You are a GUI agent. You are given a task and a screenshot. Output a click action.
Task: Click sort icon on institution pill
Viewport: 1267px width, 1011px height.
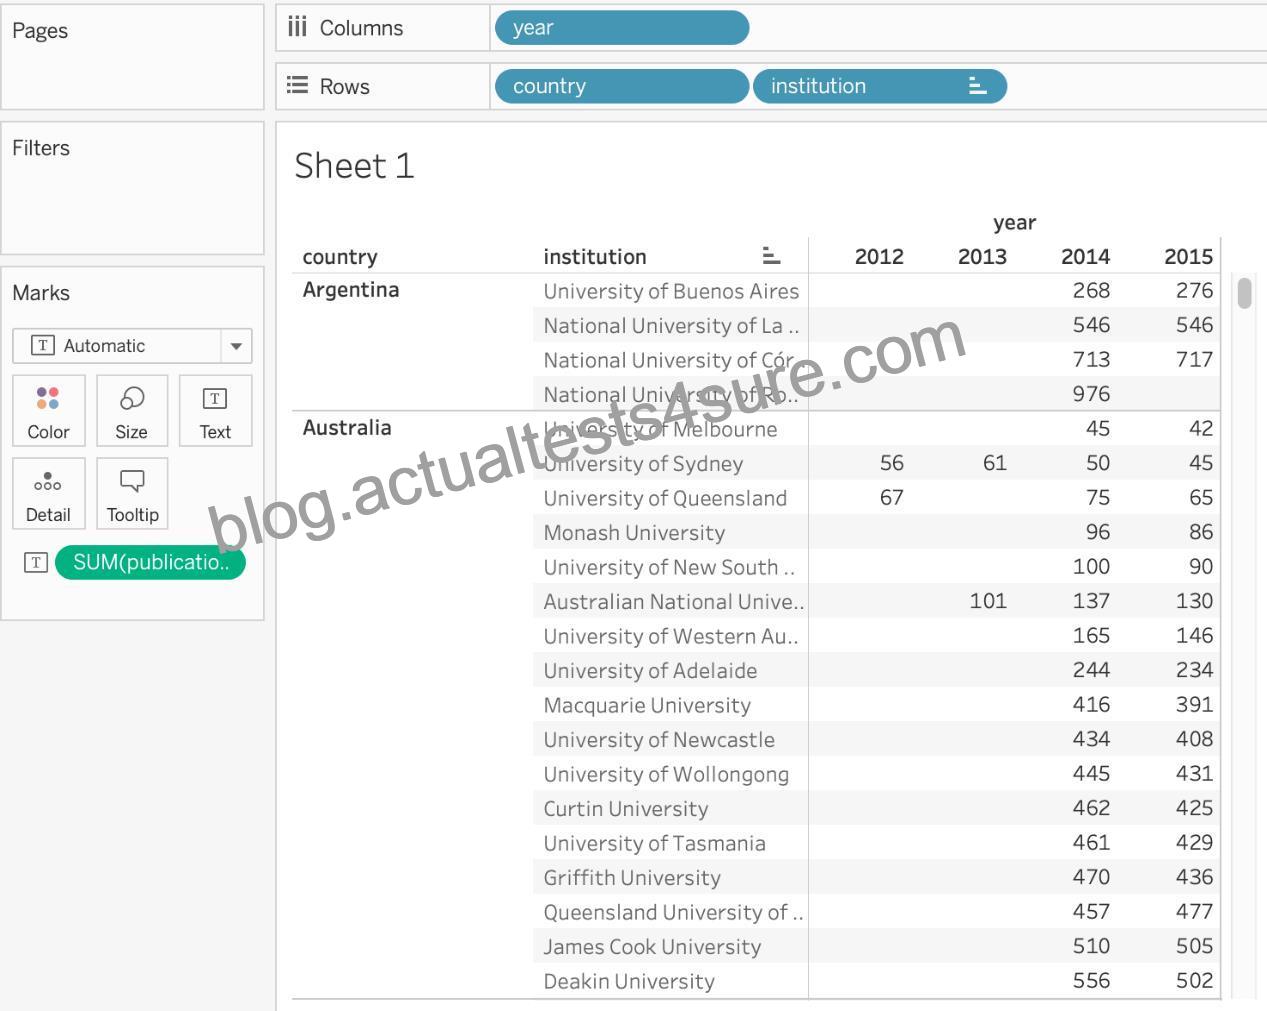click(x=978, y=86)
